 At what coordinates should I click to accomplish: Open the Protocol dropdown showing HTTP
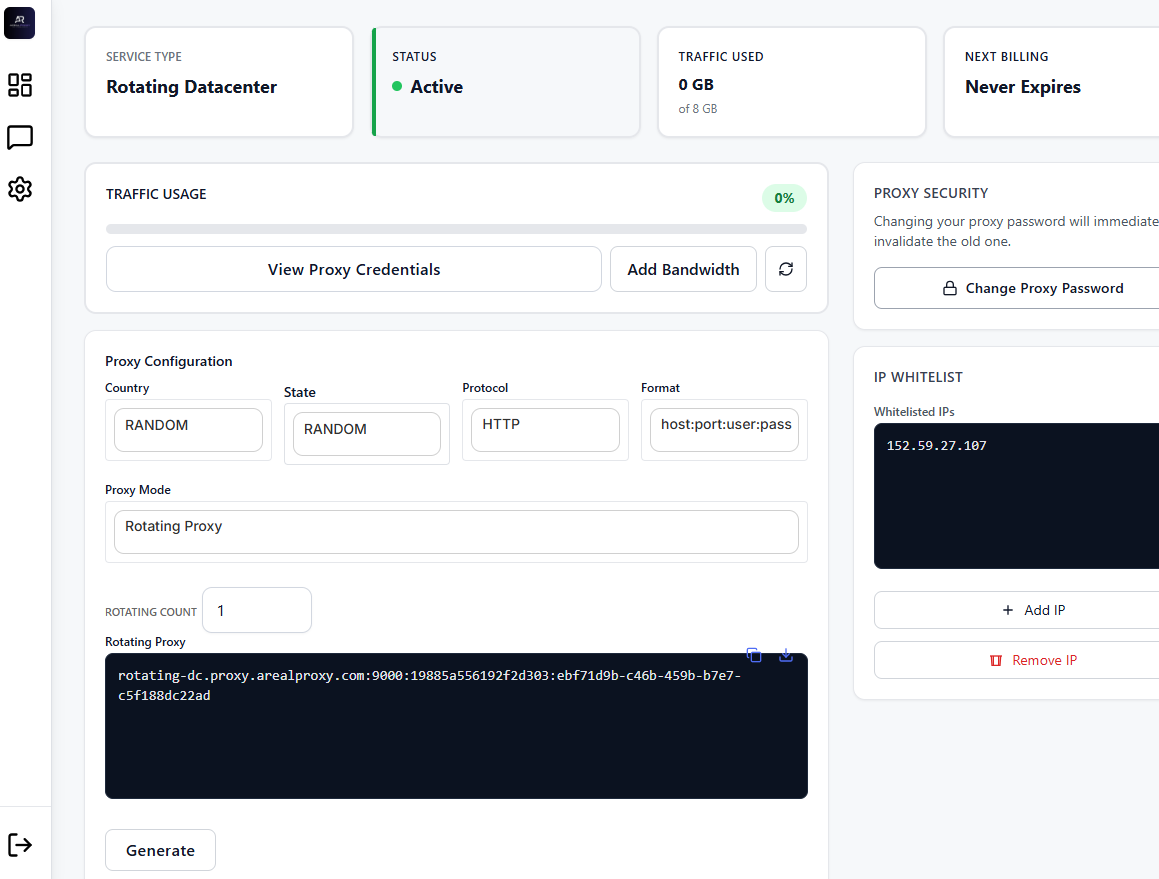coord(545,430)
